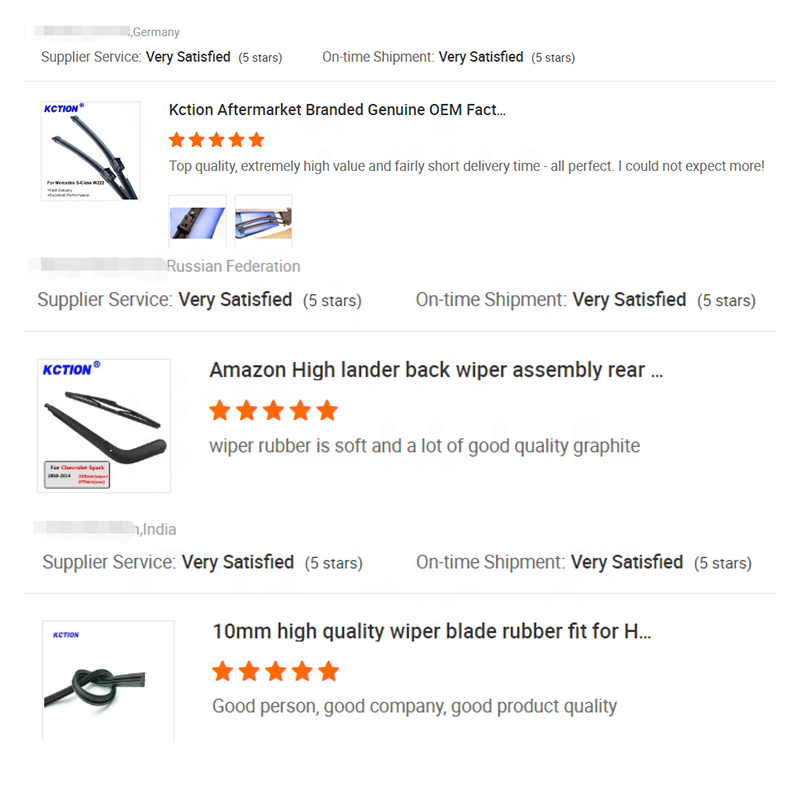Click the first star of Amazon High lander rating
The height and width of the screenshot is (800, 800).
coord(221,411)
